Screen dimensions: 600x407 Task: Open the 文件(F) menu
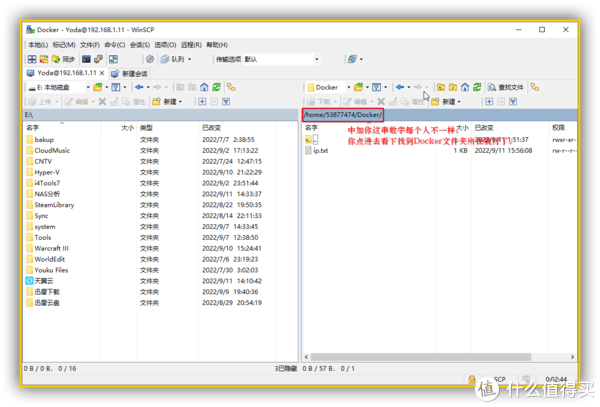pos(90,45)
